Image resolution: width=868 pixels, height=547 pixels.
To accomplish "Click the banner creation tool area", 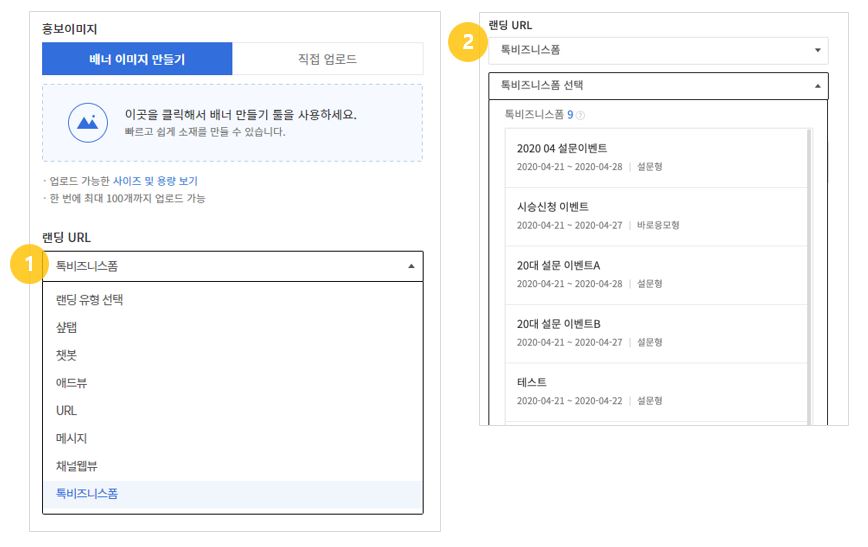I will [x=232, y=123].
